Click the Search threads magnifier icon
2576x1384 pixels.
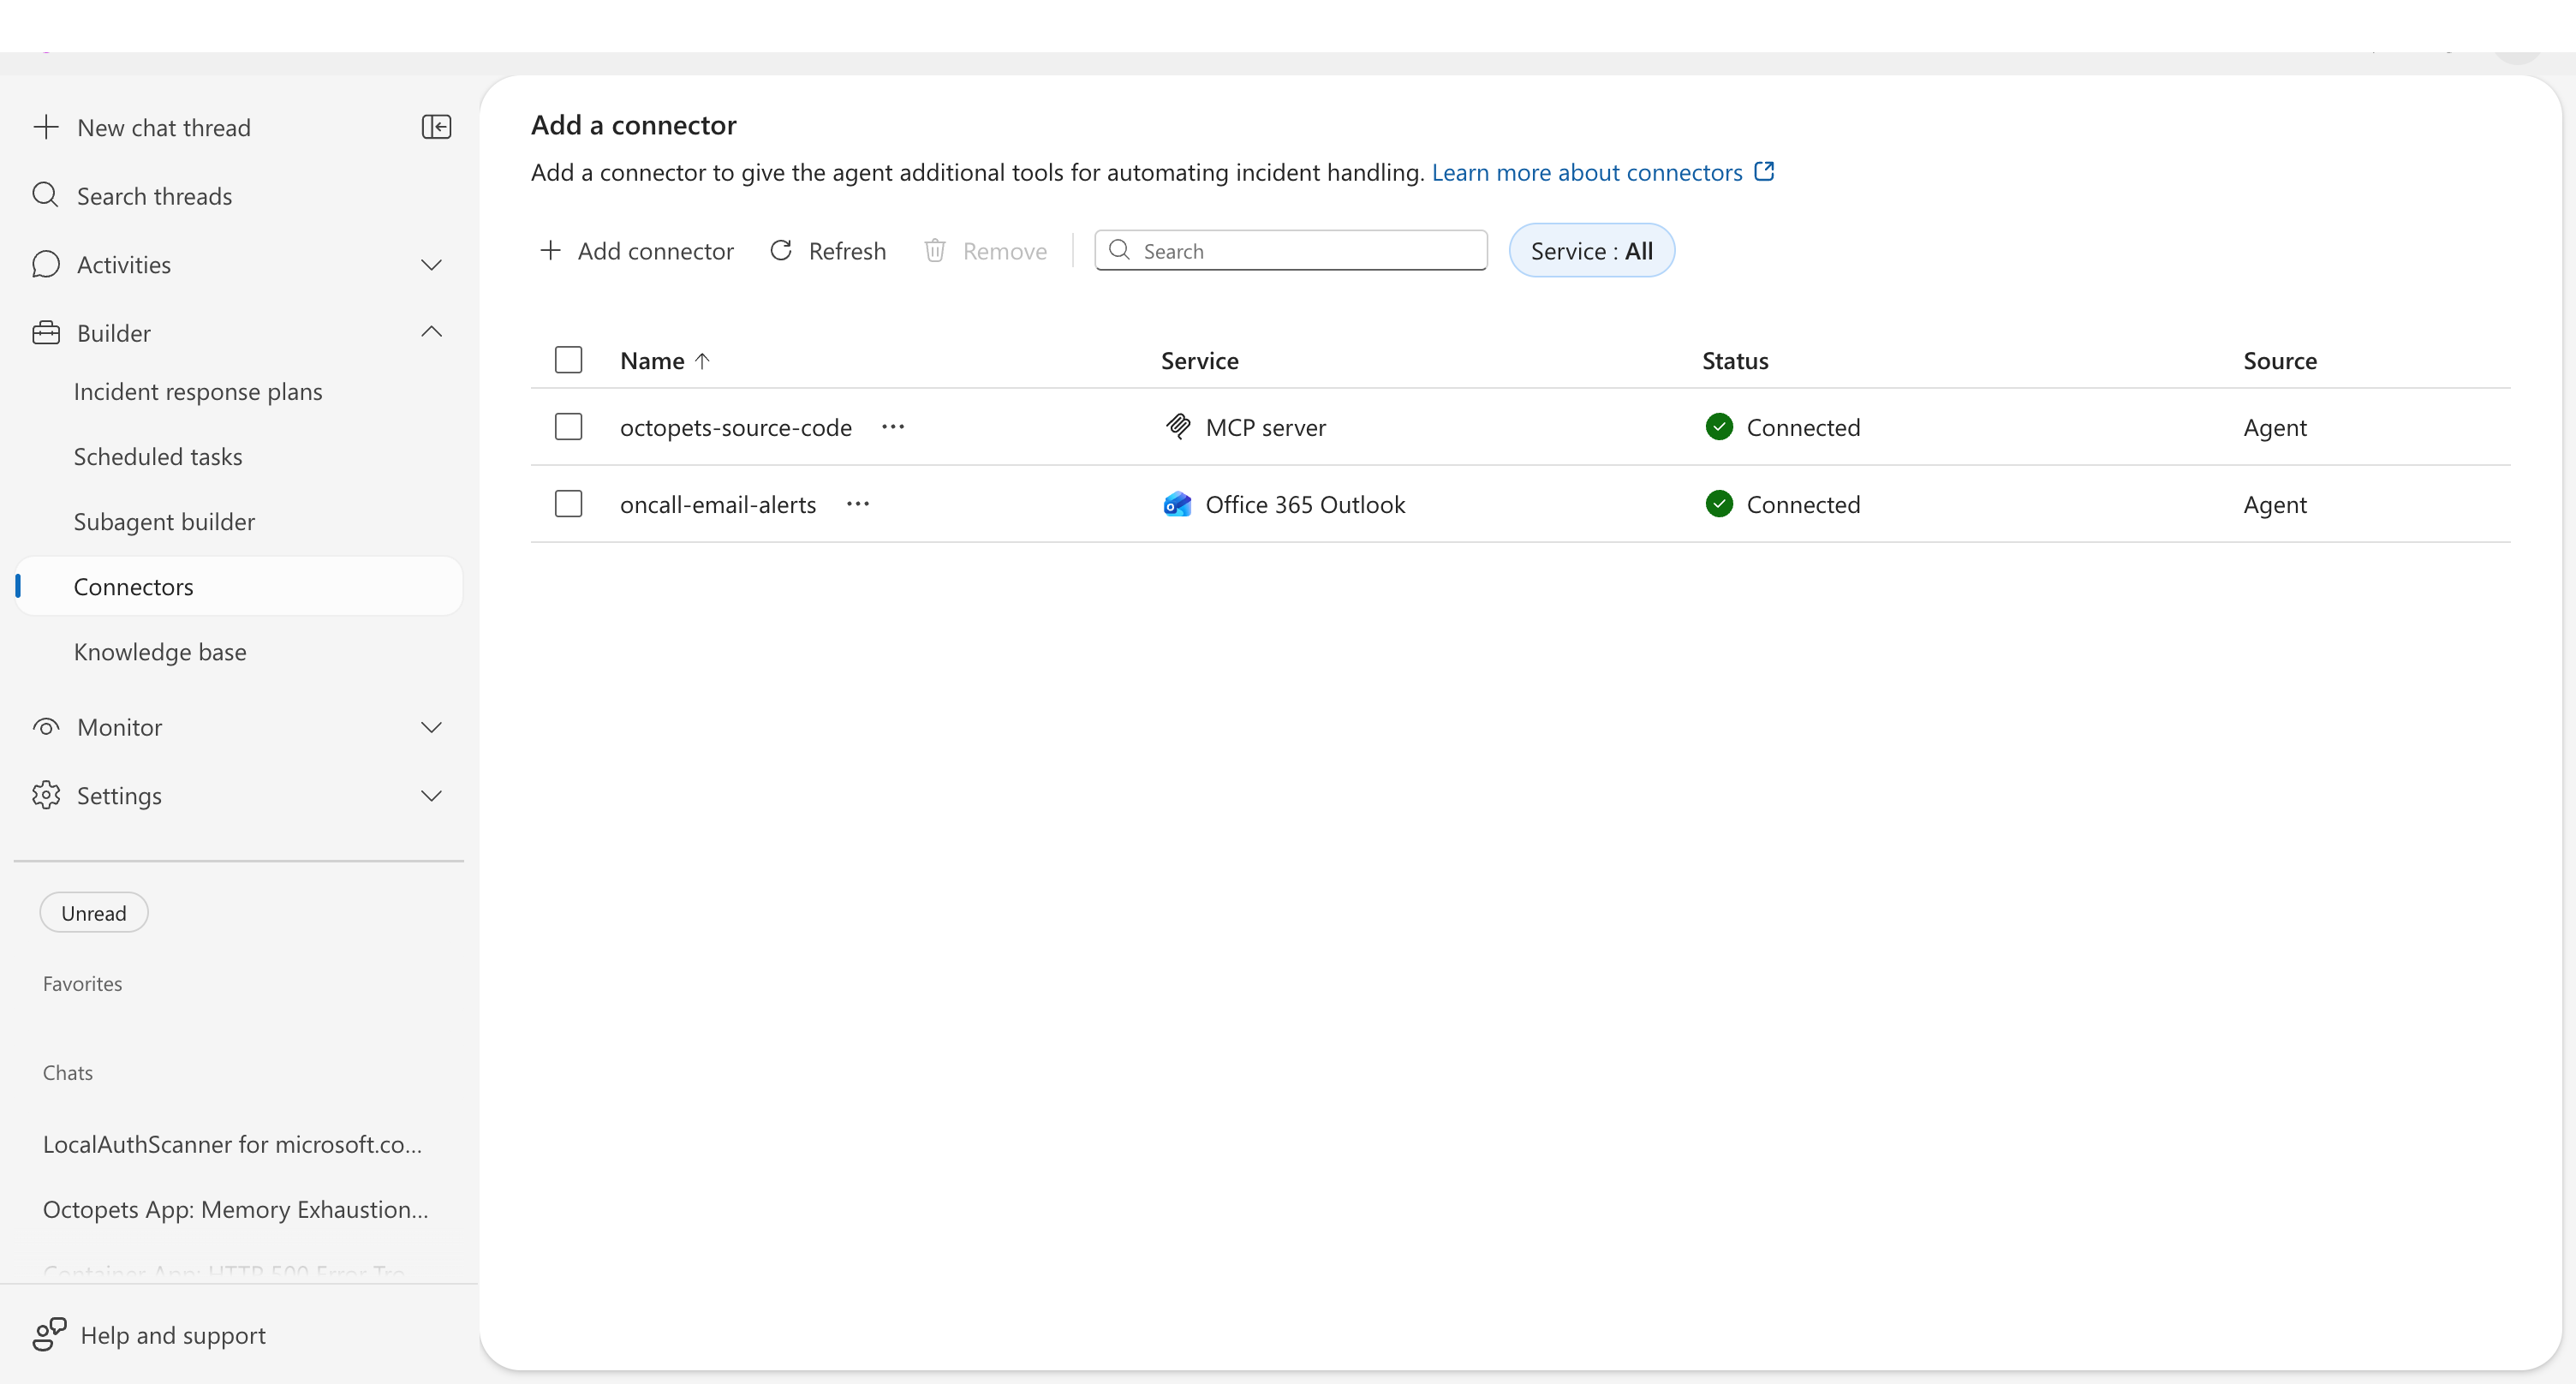(46, 195)
